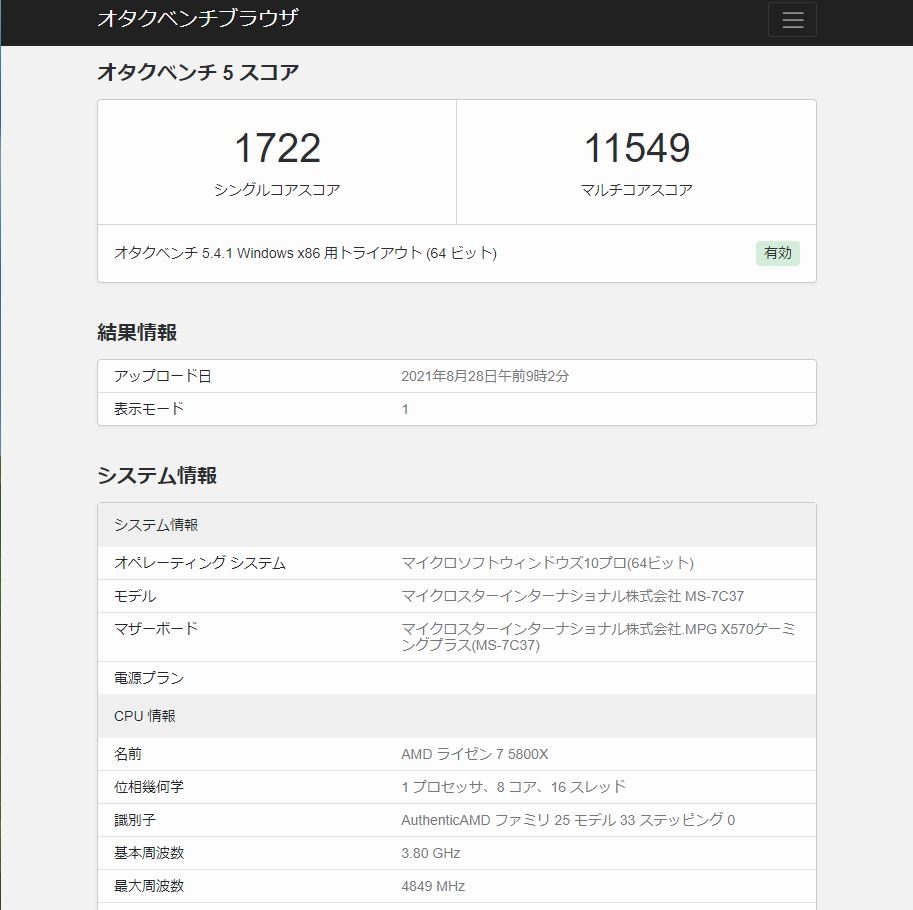This screenshot has width=913, height=910.
Task: Click the 基本周波数 row label
Action: [x=148, y=853]
